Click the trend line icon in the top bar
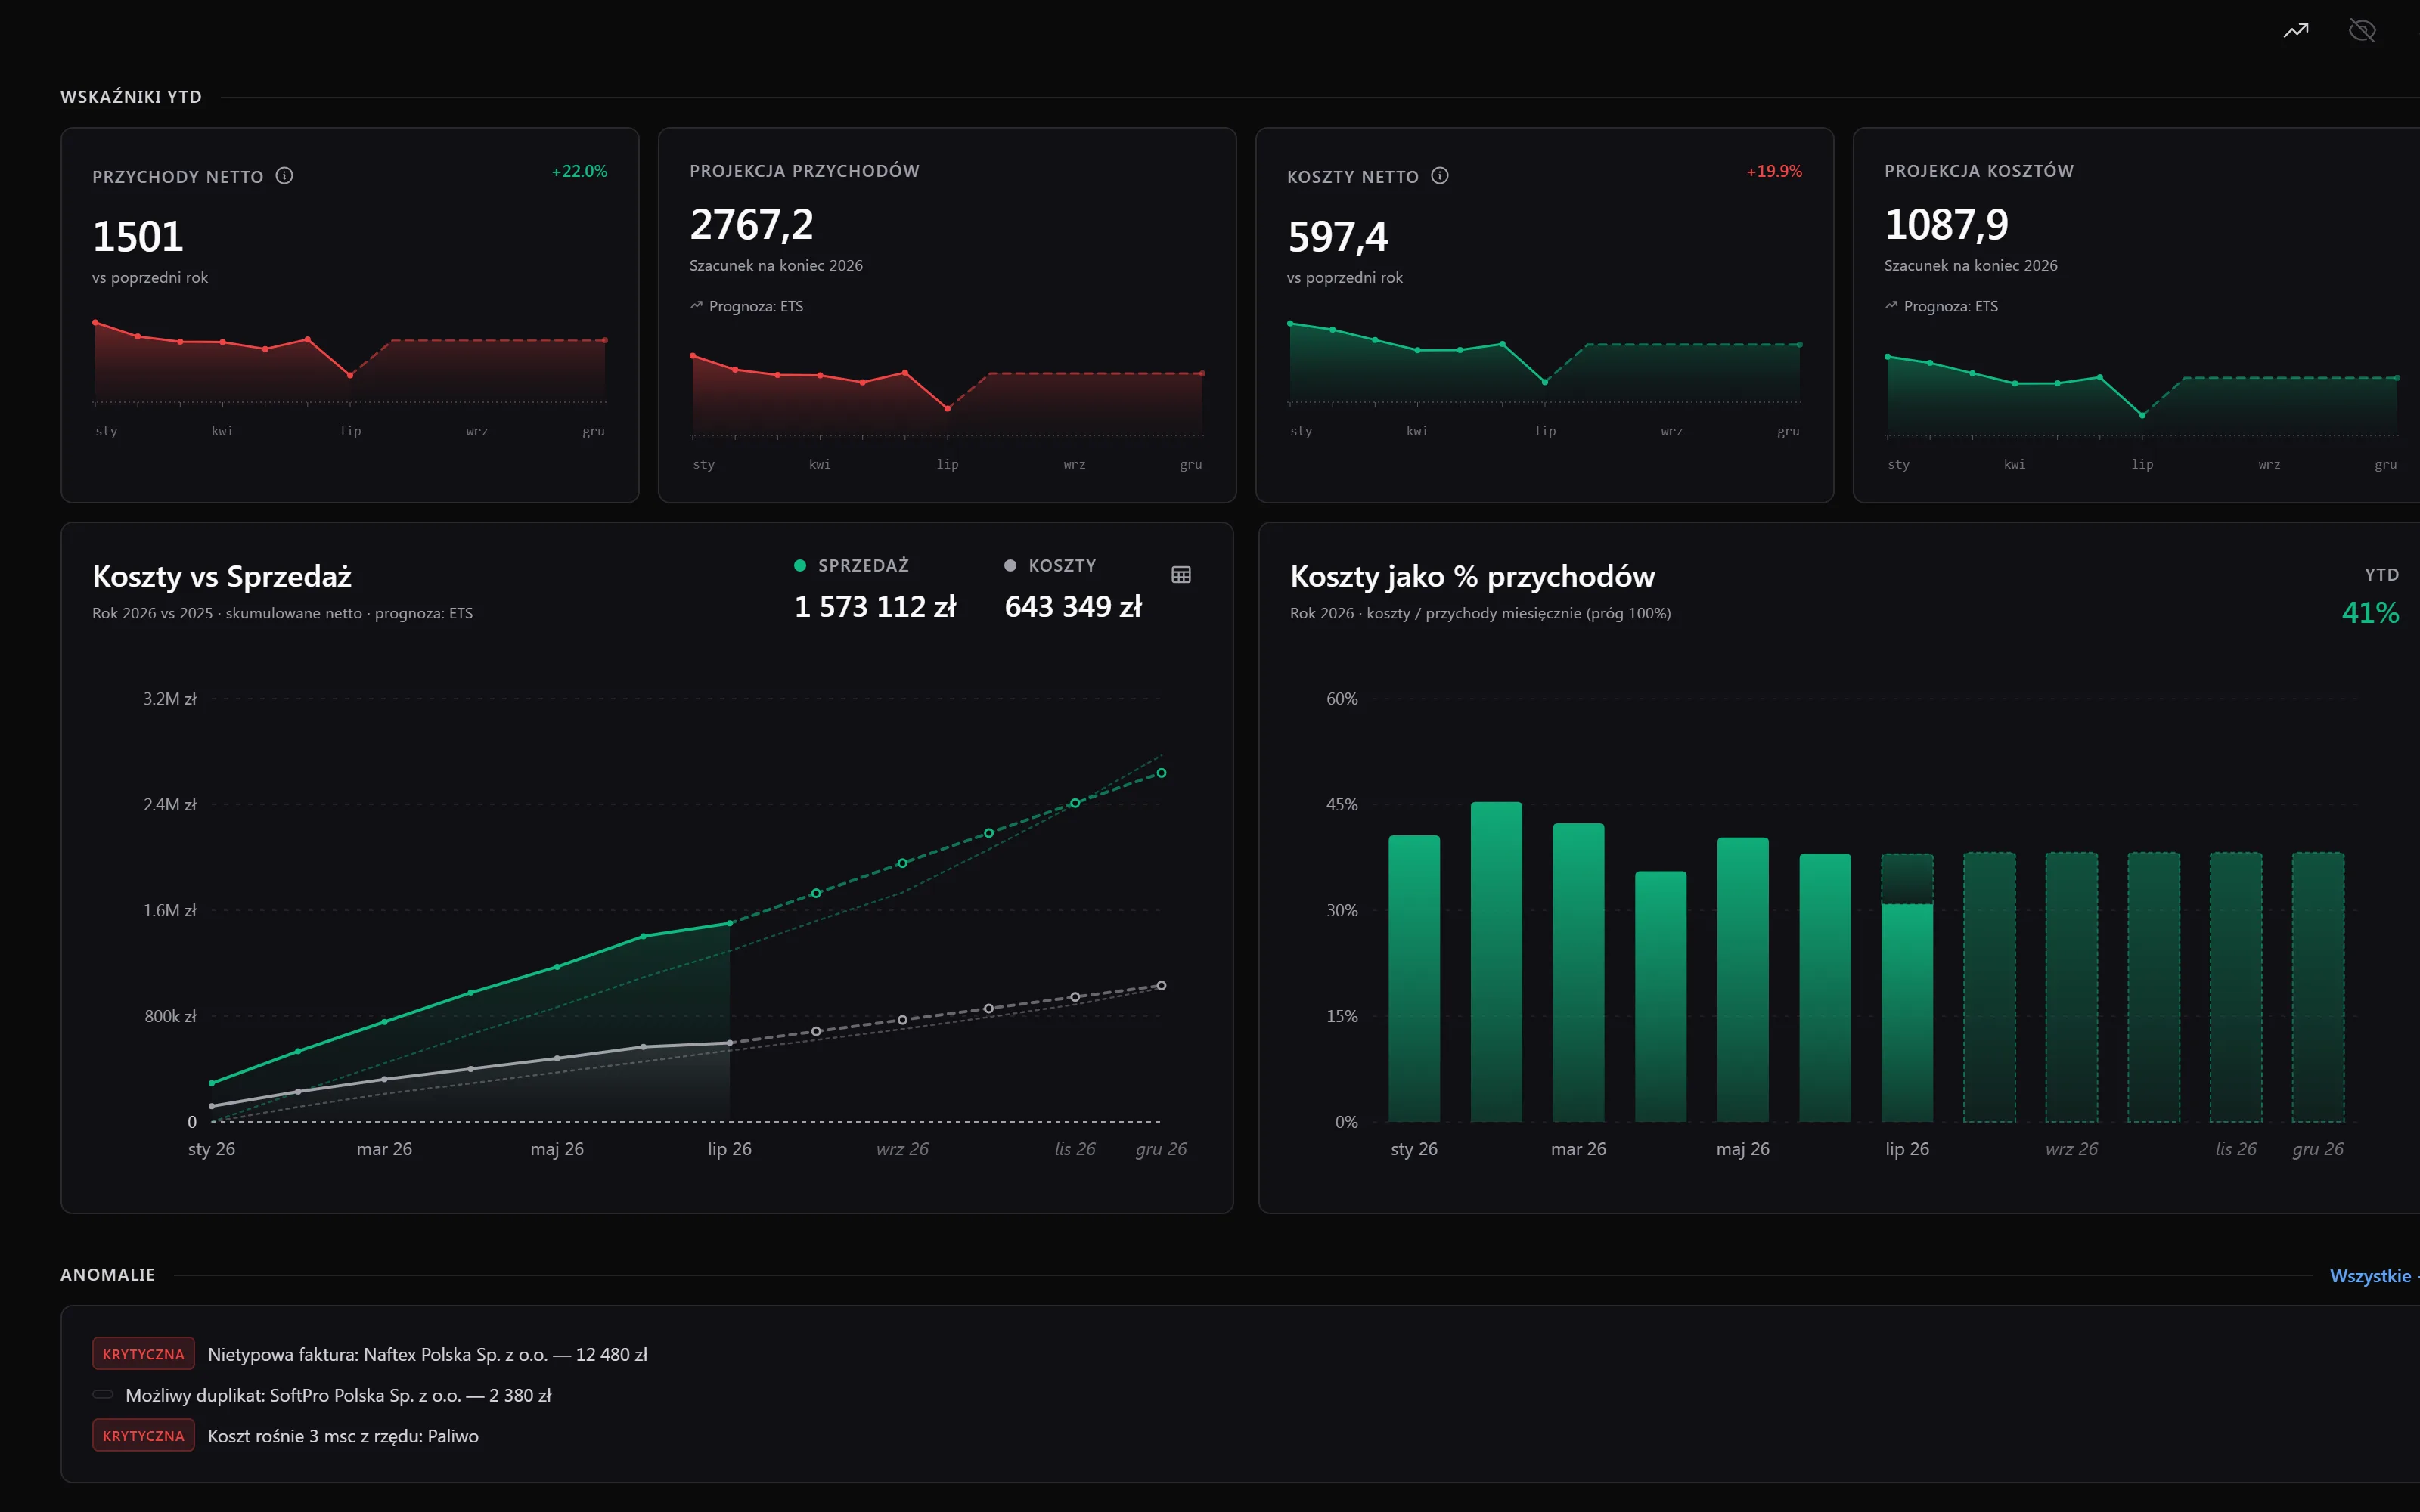2420x1512 pixels. pyautogui.click(x=2296, y=31)
